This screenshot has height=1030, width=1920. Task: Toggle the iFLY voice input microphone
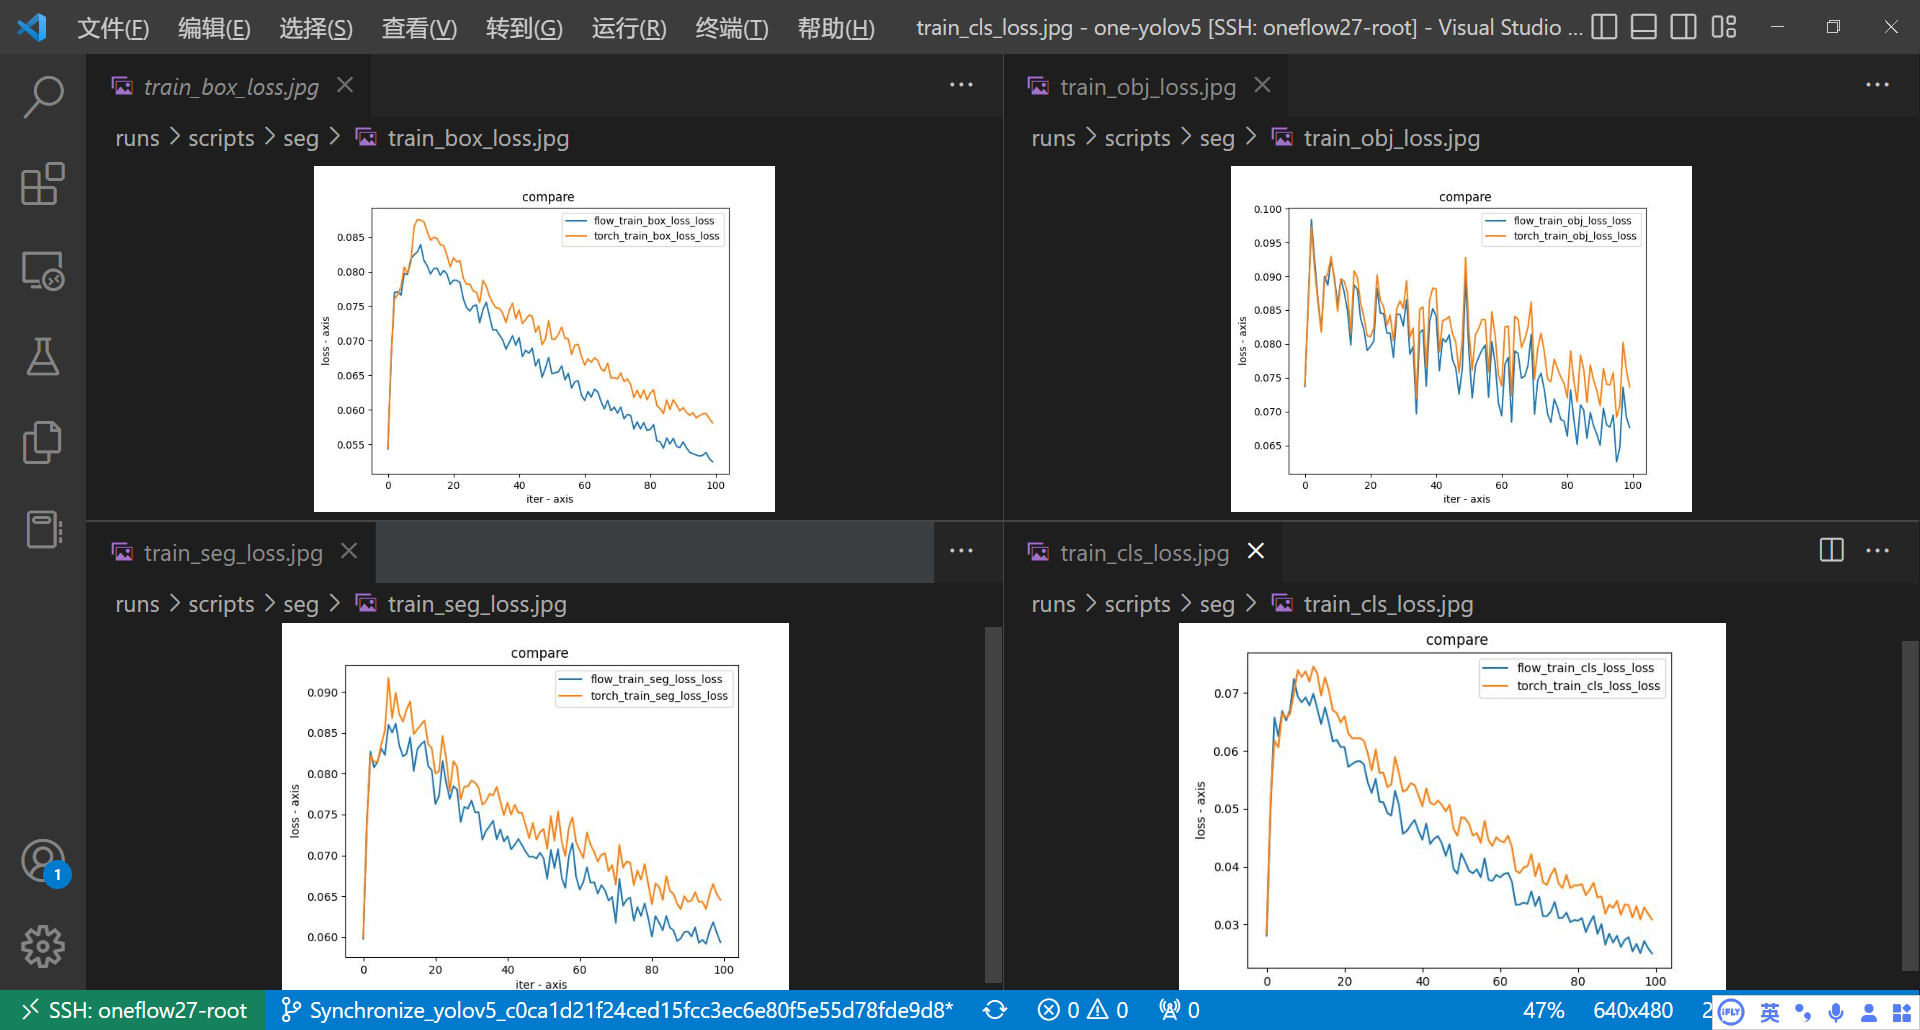(x=1835, y=1011)
